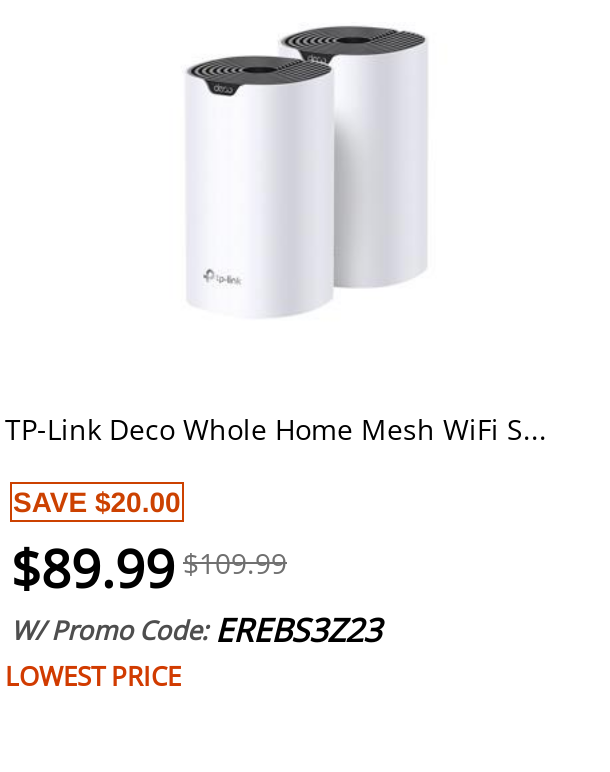Image resolution: width=610 pixels, height=772 pixels.
Task: Click the deco label on the front unit's top
Action: [223, 89]
